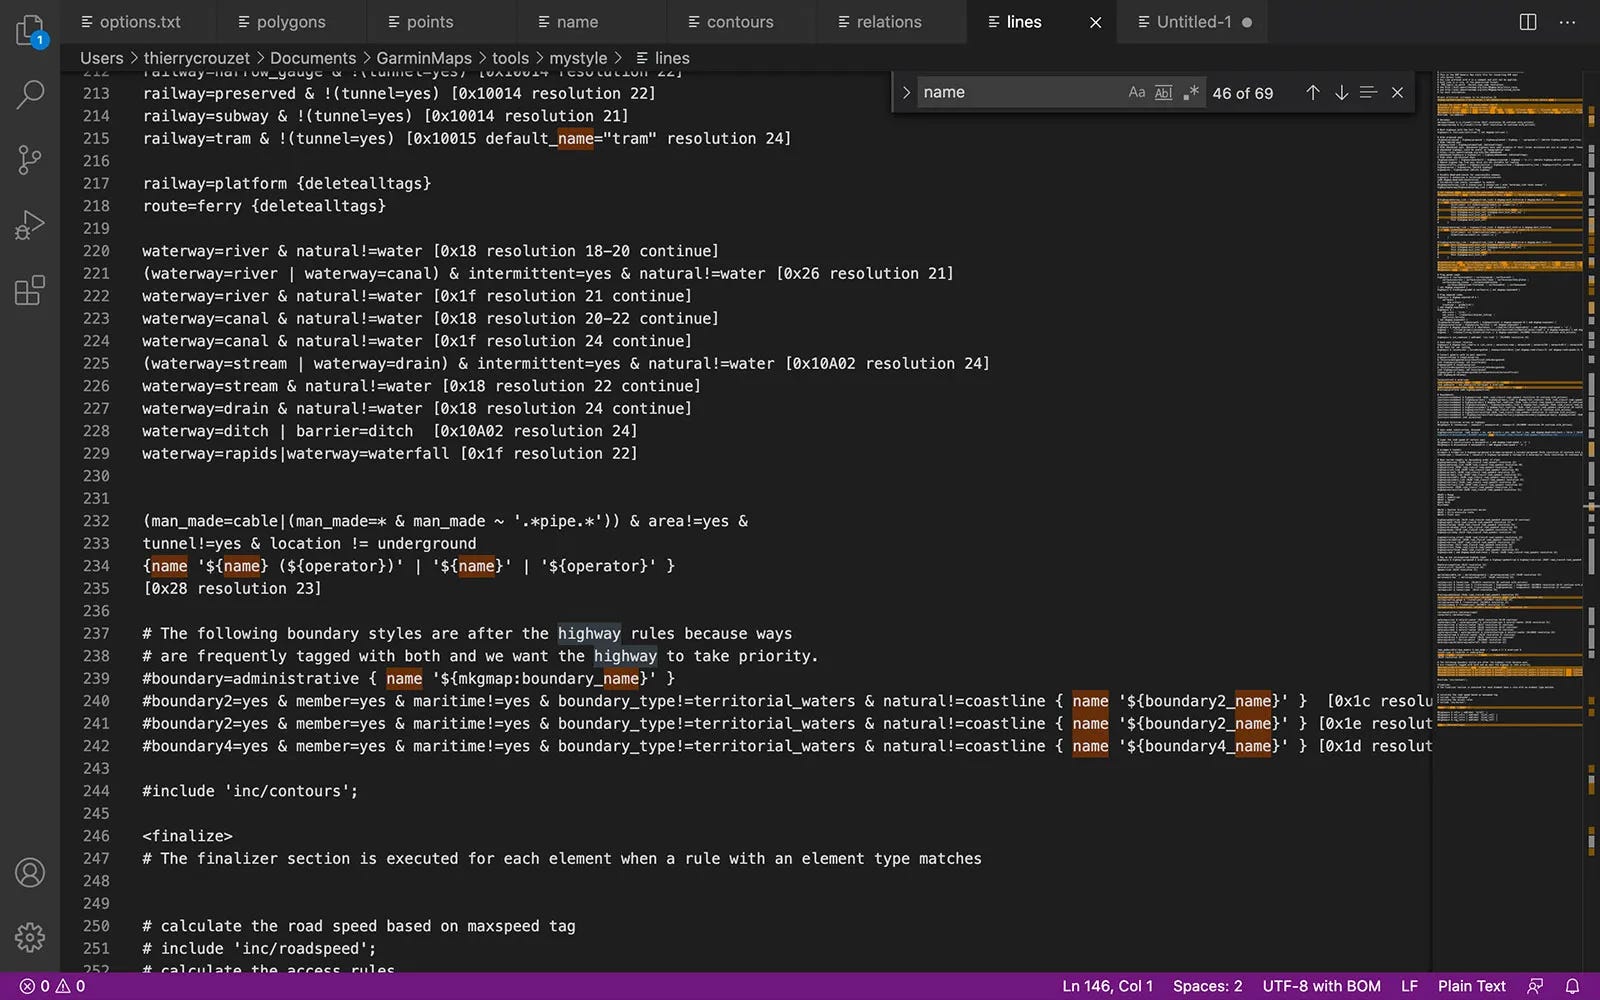Click 'route=ferry {deletealltags}' line
Screen dimensions: 1600x1000
264,206
